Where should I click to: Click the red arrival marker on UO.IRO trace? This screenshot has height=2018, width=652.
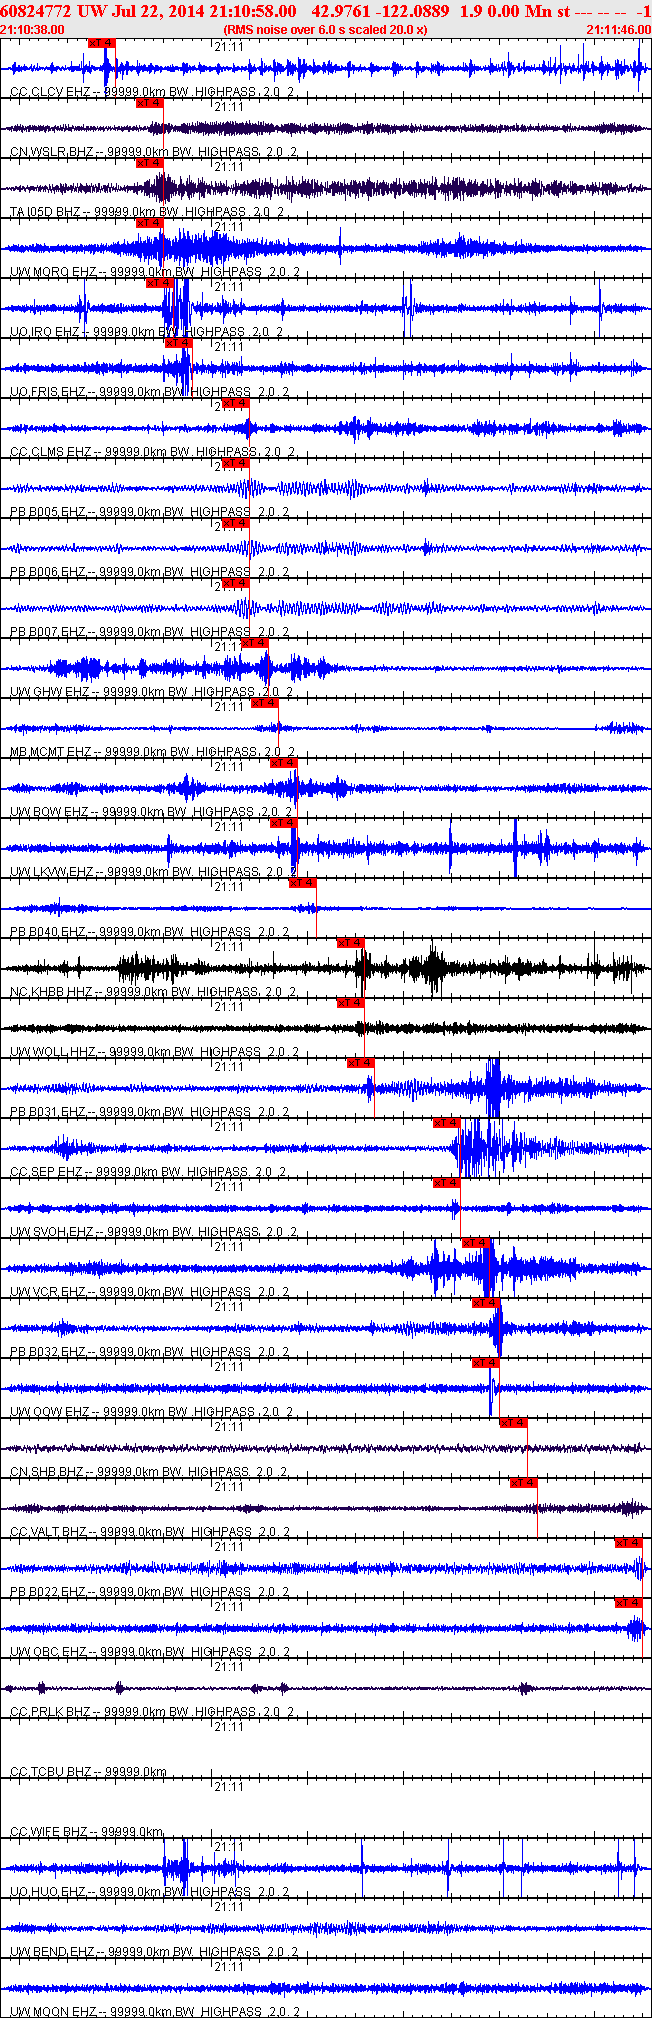pos(159,283)
